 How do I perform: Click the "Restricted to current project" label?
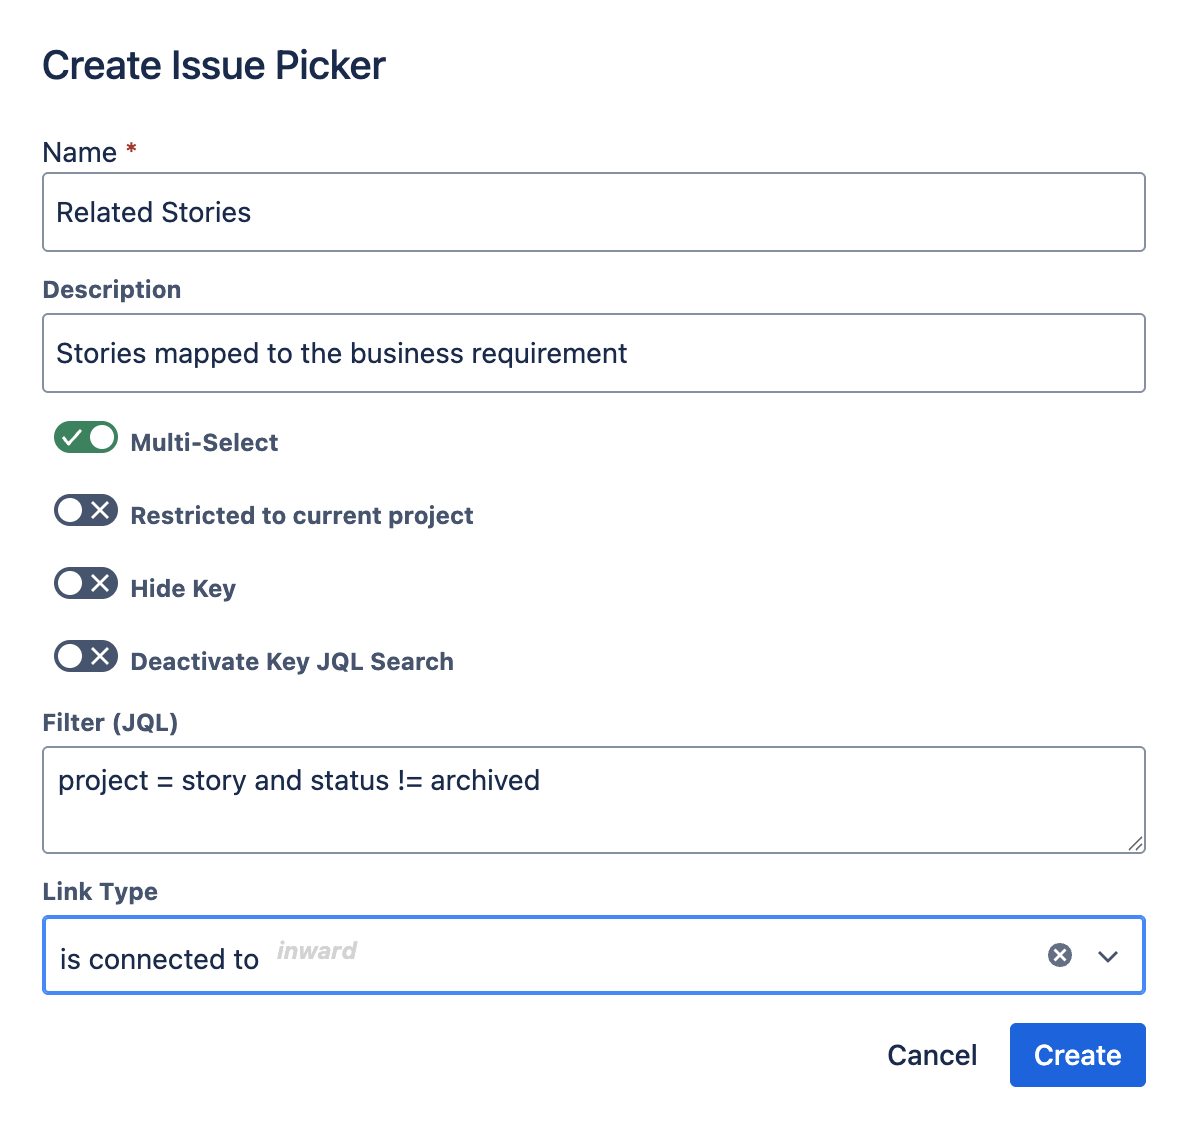pyautogui.click(x=302, y=515)
